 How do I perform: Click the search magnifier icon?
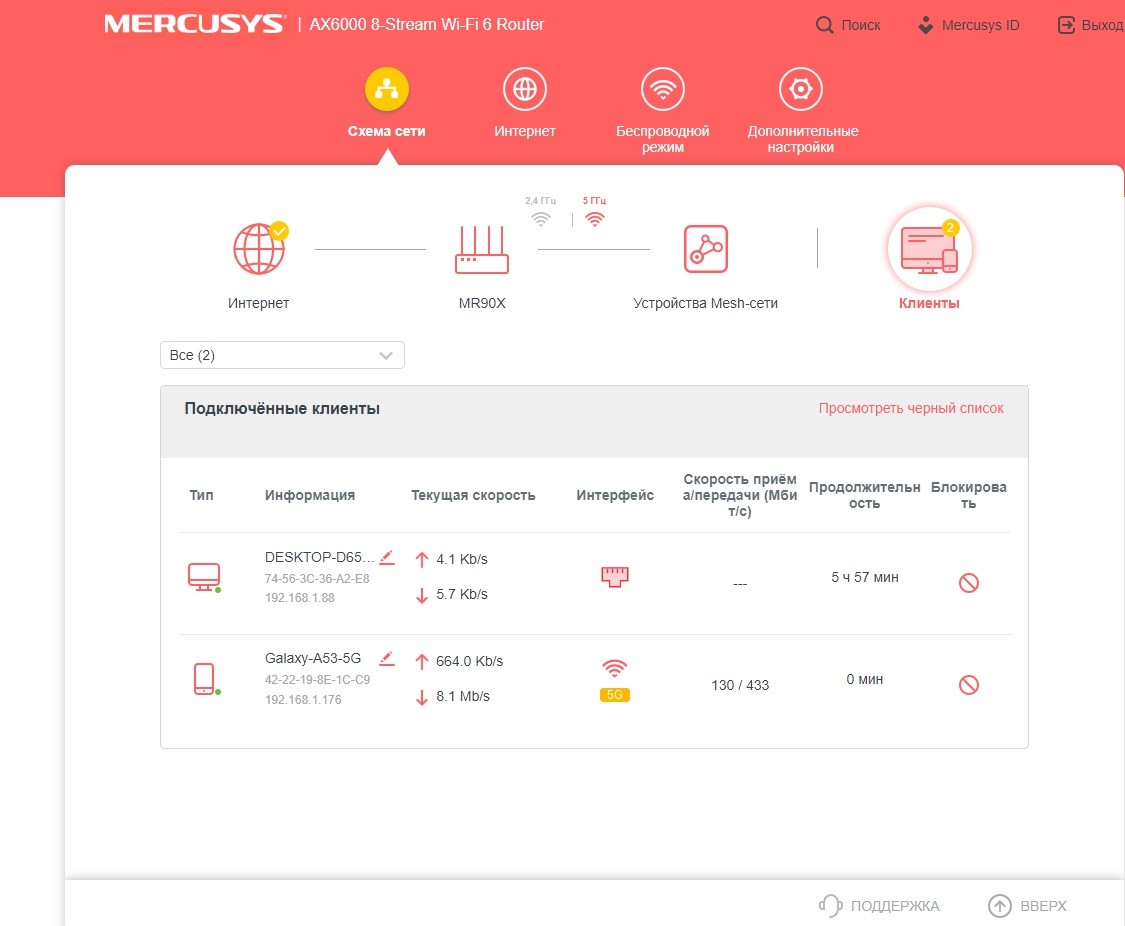tap(824, 25)
